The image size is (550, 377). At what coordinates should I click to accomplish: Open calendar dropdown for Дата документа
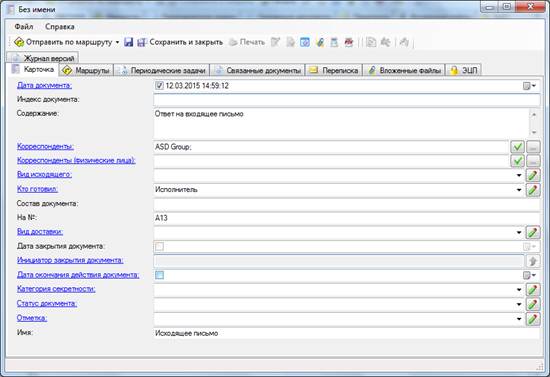pos(529,86)
